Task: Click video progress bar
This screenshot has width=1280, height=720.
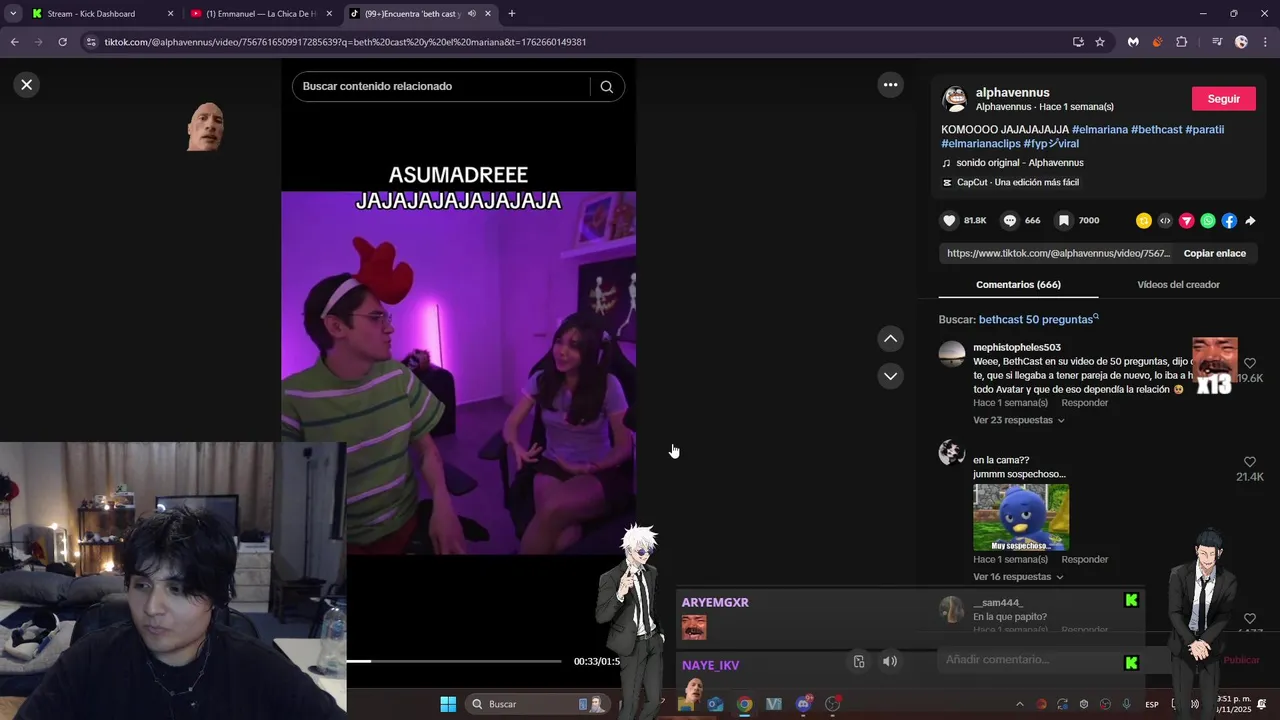Action: tap(454, 661)
